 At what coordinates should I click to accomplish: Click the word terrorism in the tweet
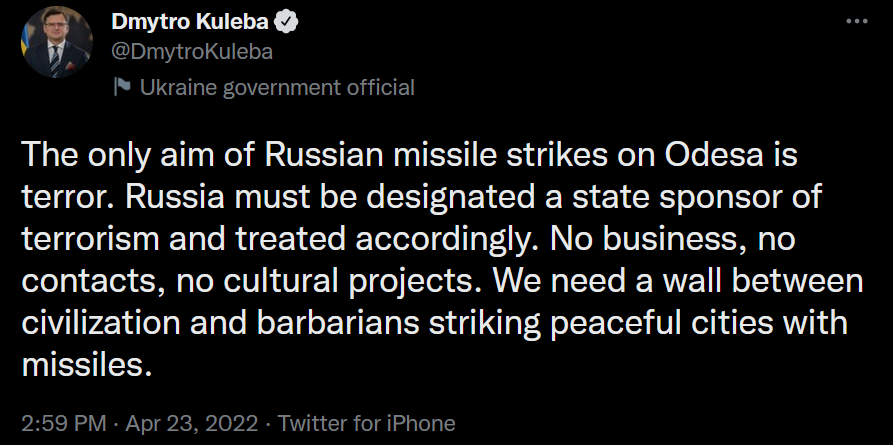90,239
